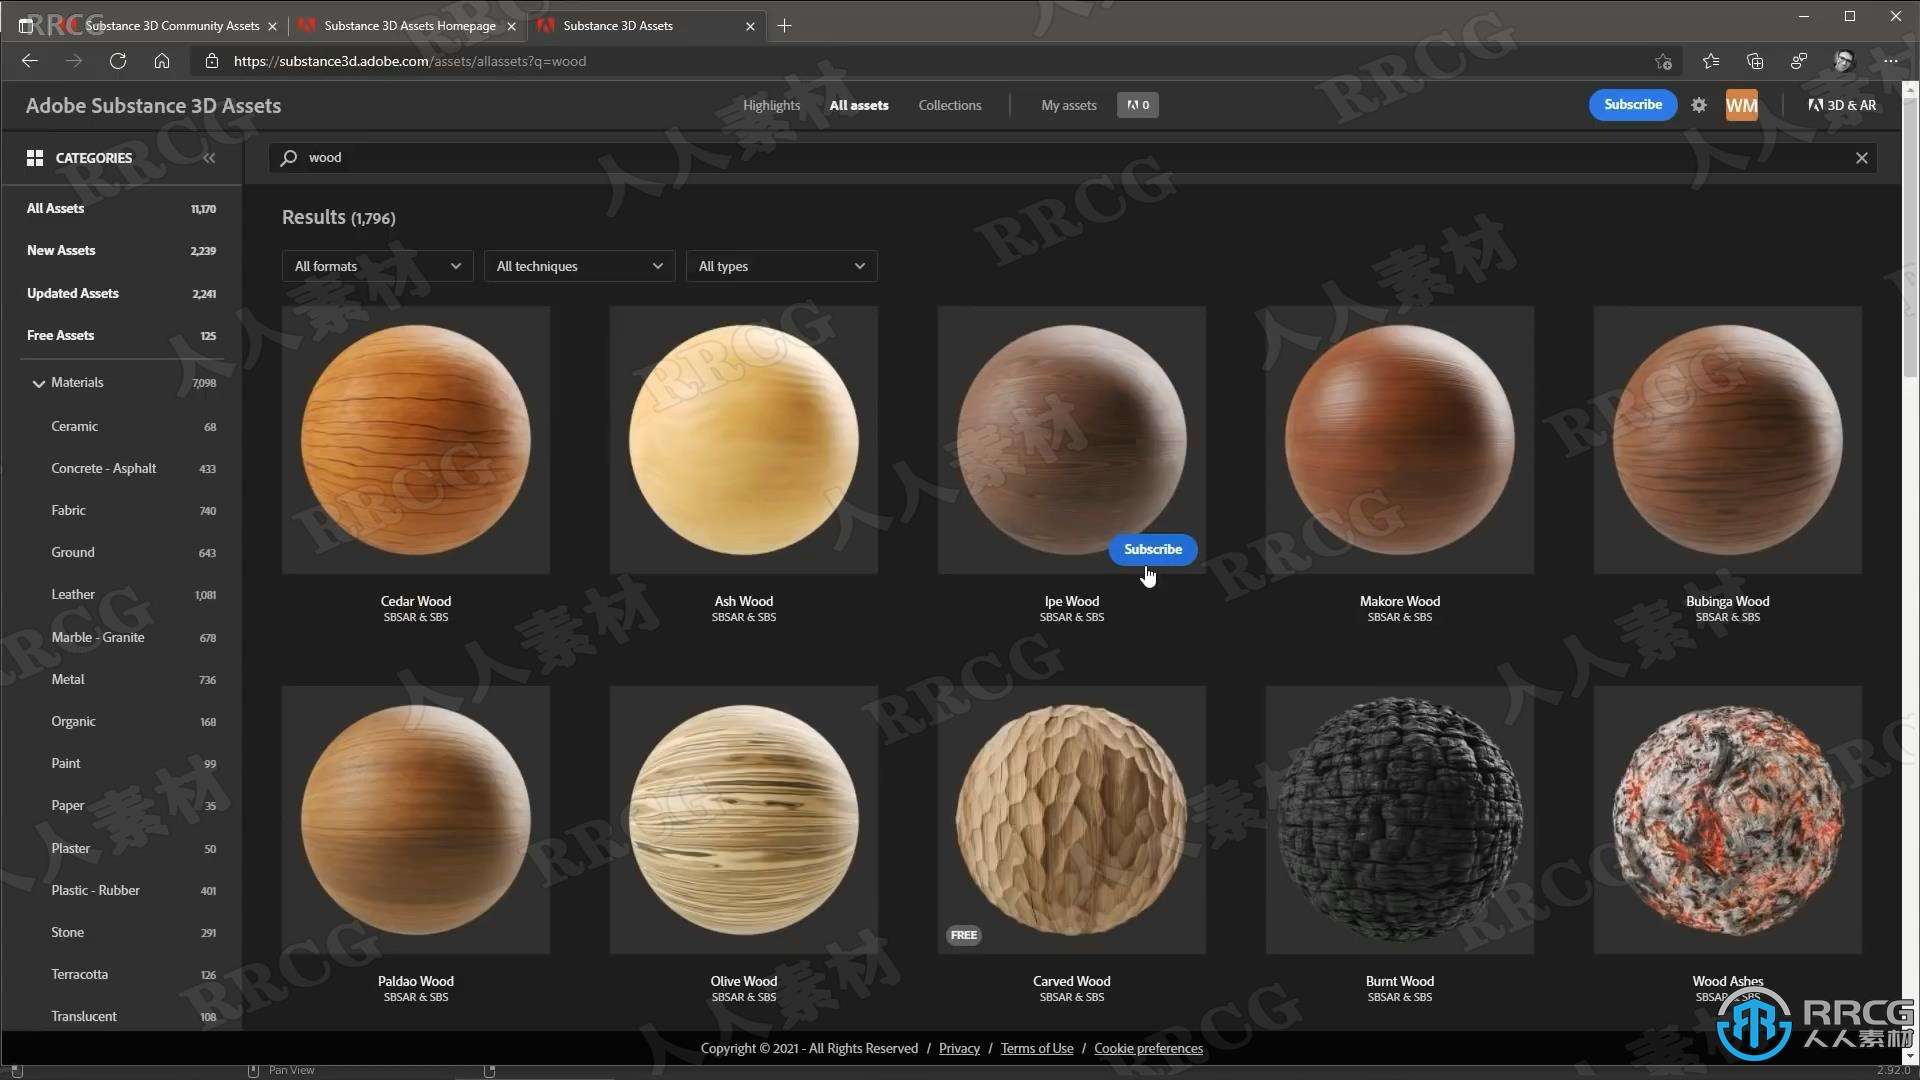Open browser profile avatar

tap(1844, 61)
